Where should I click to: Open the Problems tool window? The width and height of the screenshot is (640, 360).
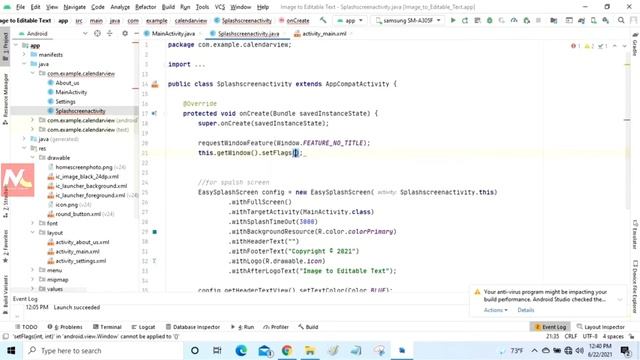[64, 327]
